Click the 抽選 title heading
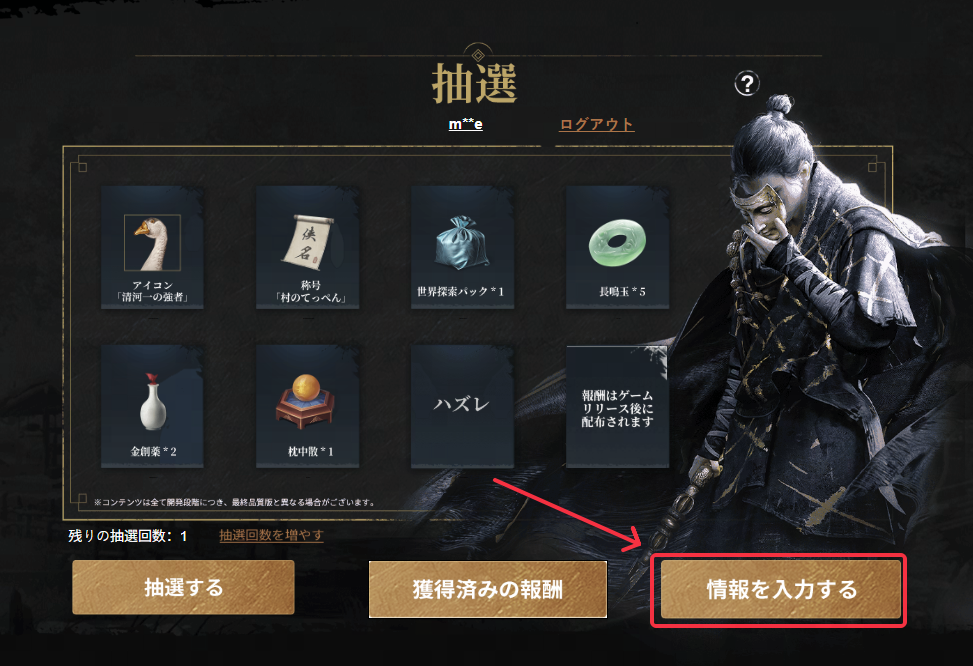Viewport: 973px width, 666px height. 475,83
